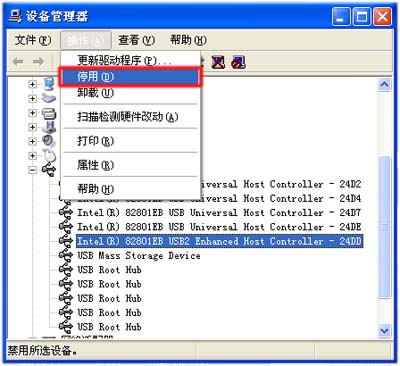Click the USB Mass Storage Device icon
The width and height of the screenshot is (400, 366).
tap(65, 255)
